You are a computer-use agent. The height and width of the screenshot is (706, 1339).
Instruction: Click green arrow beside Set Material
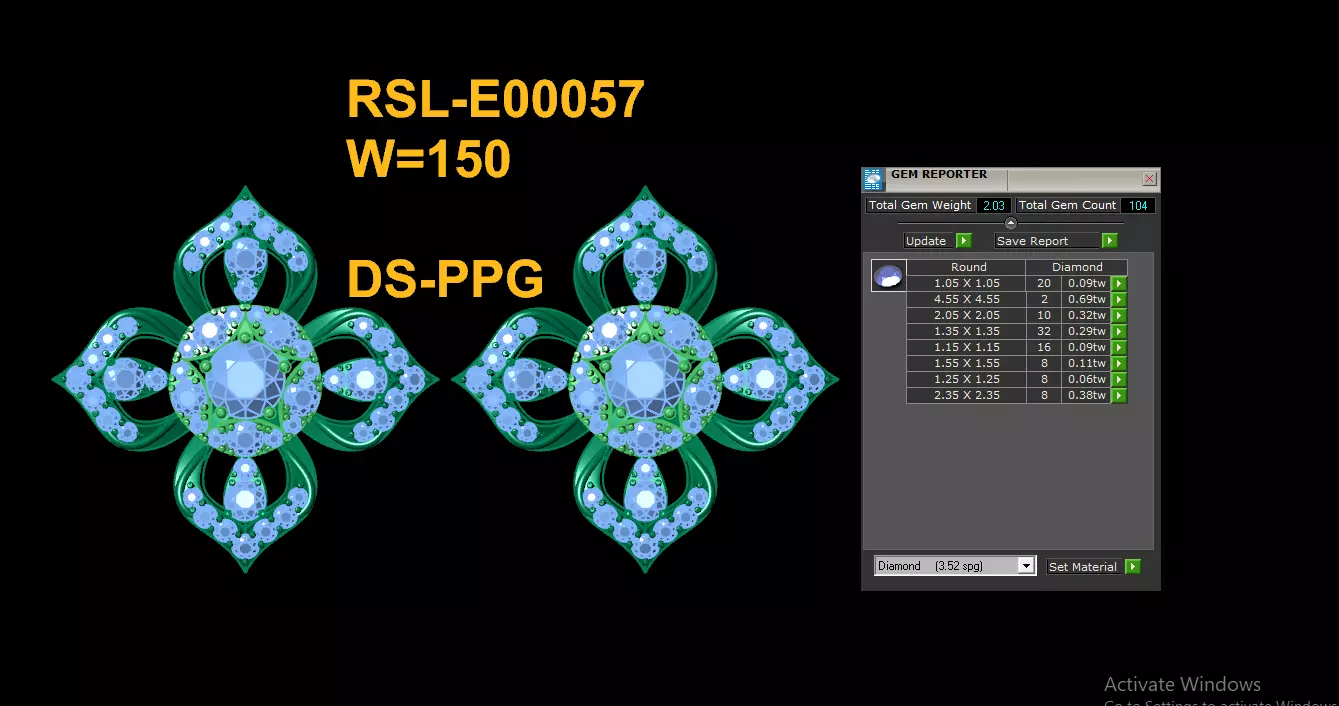click(x=1132, y=567)
